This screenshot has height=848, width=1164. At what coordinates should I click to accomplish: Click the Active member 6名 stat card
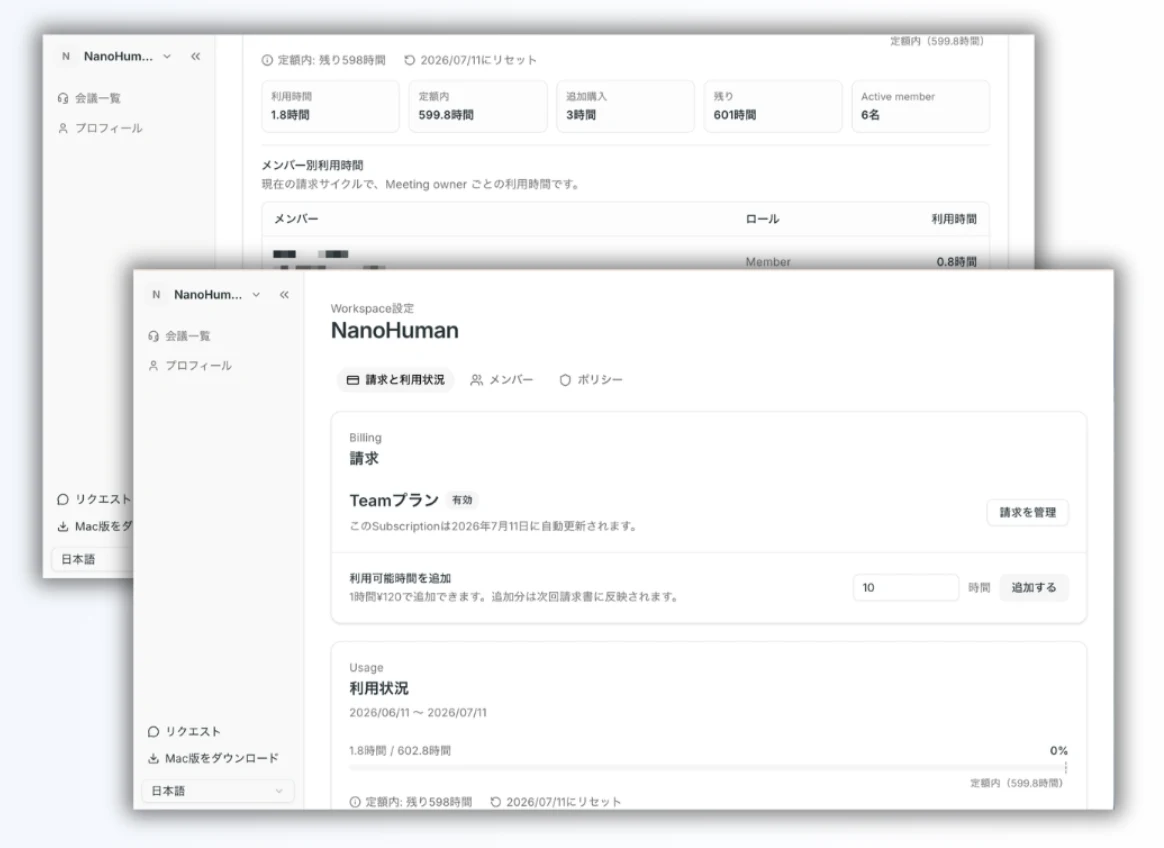(x=921, y=106)
